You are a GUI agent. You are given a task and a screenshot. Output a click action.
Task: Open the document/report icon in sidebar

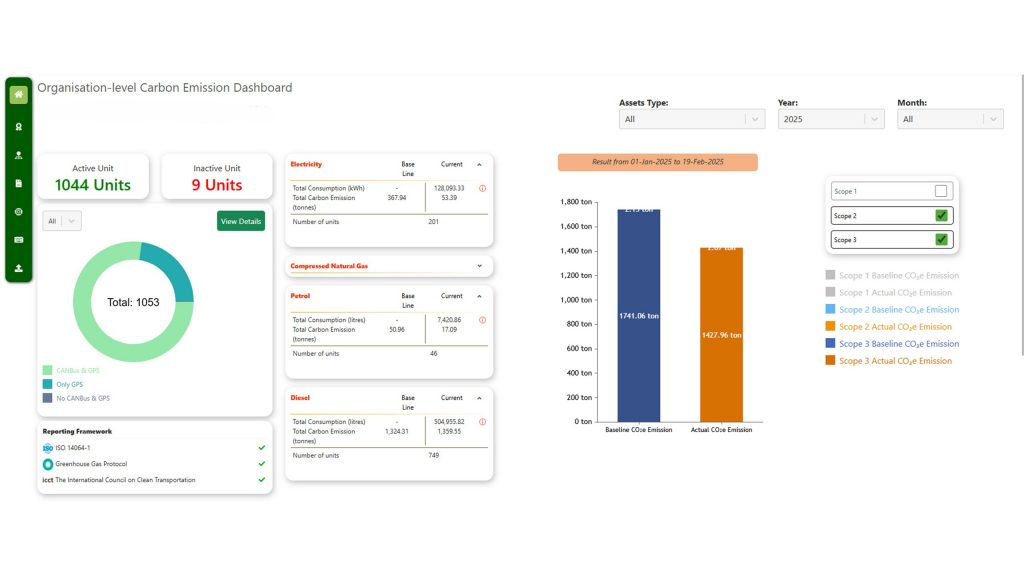tap(18, 183)
